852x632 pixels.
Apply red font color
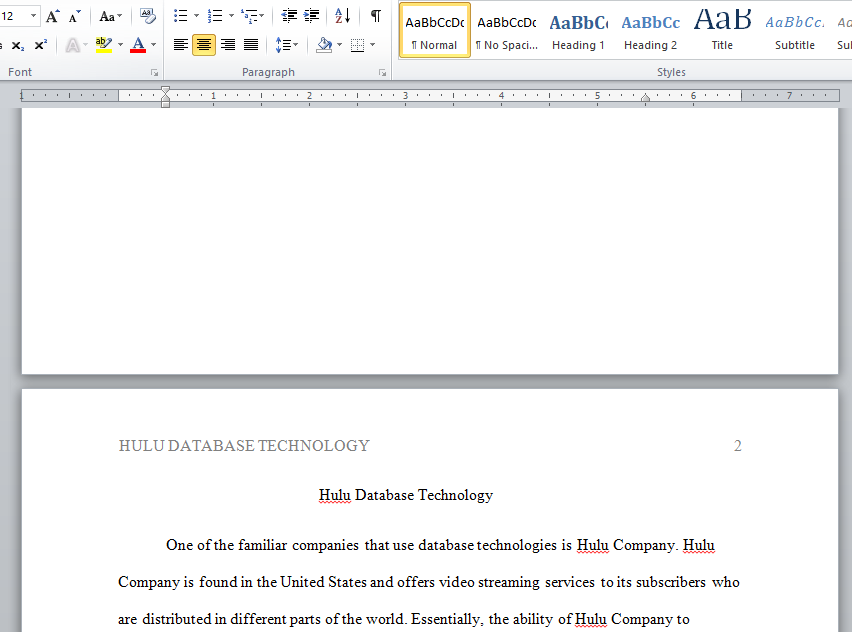pyautogui.click(x=139, y=45)
